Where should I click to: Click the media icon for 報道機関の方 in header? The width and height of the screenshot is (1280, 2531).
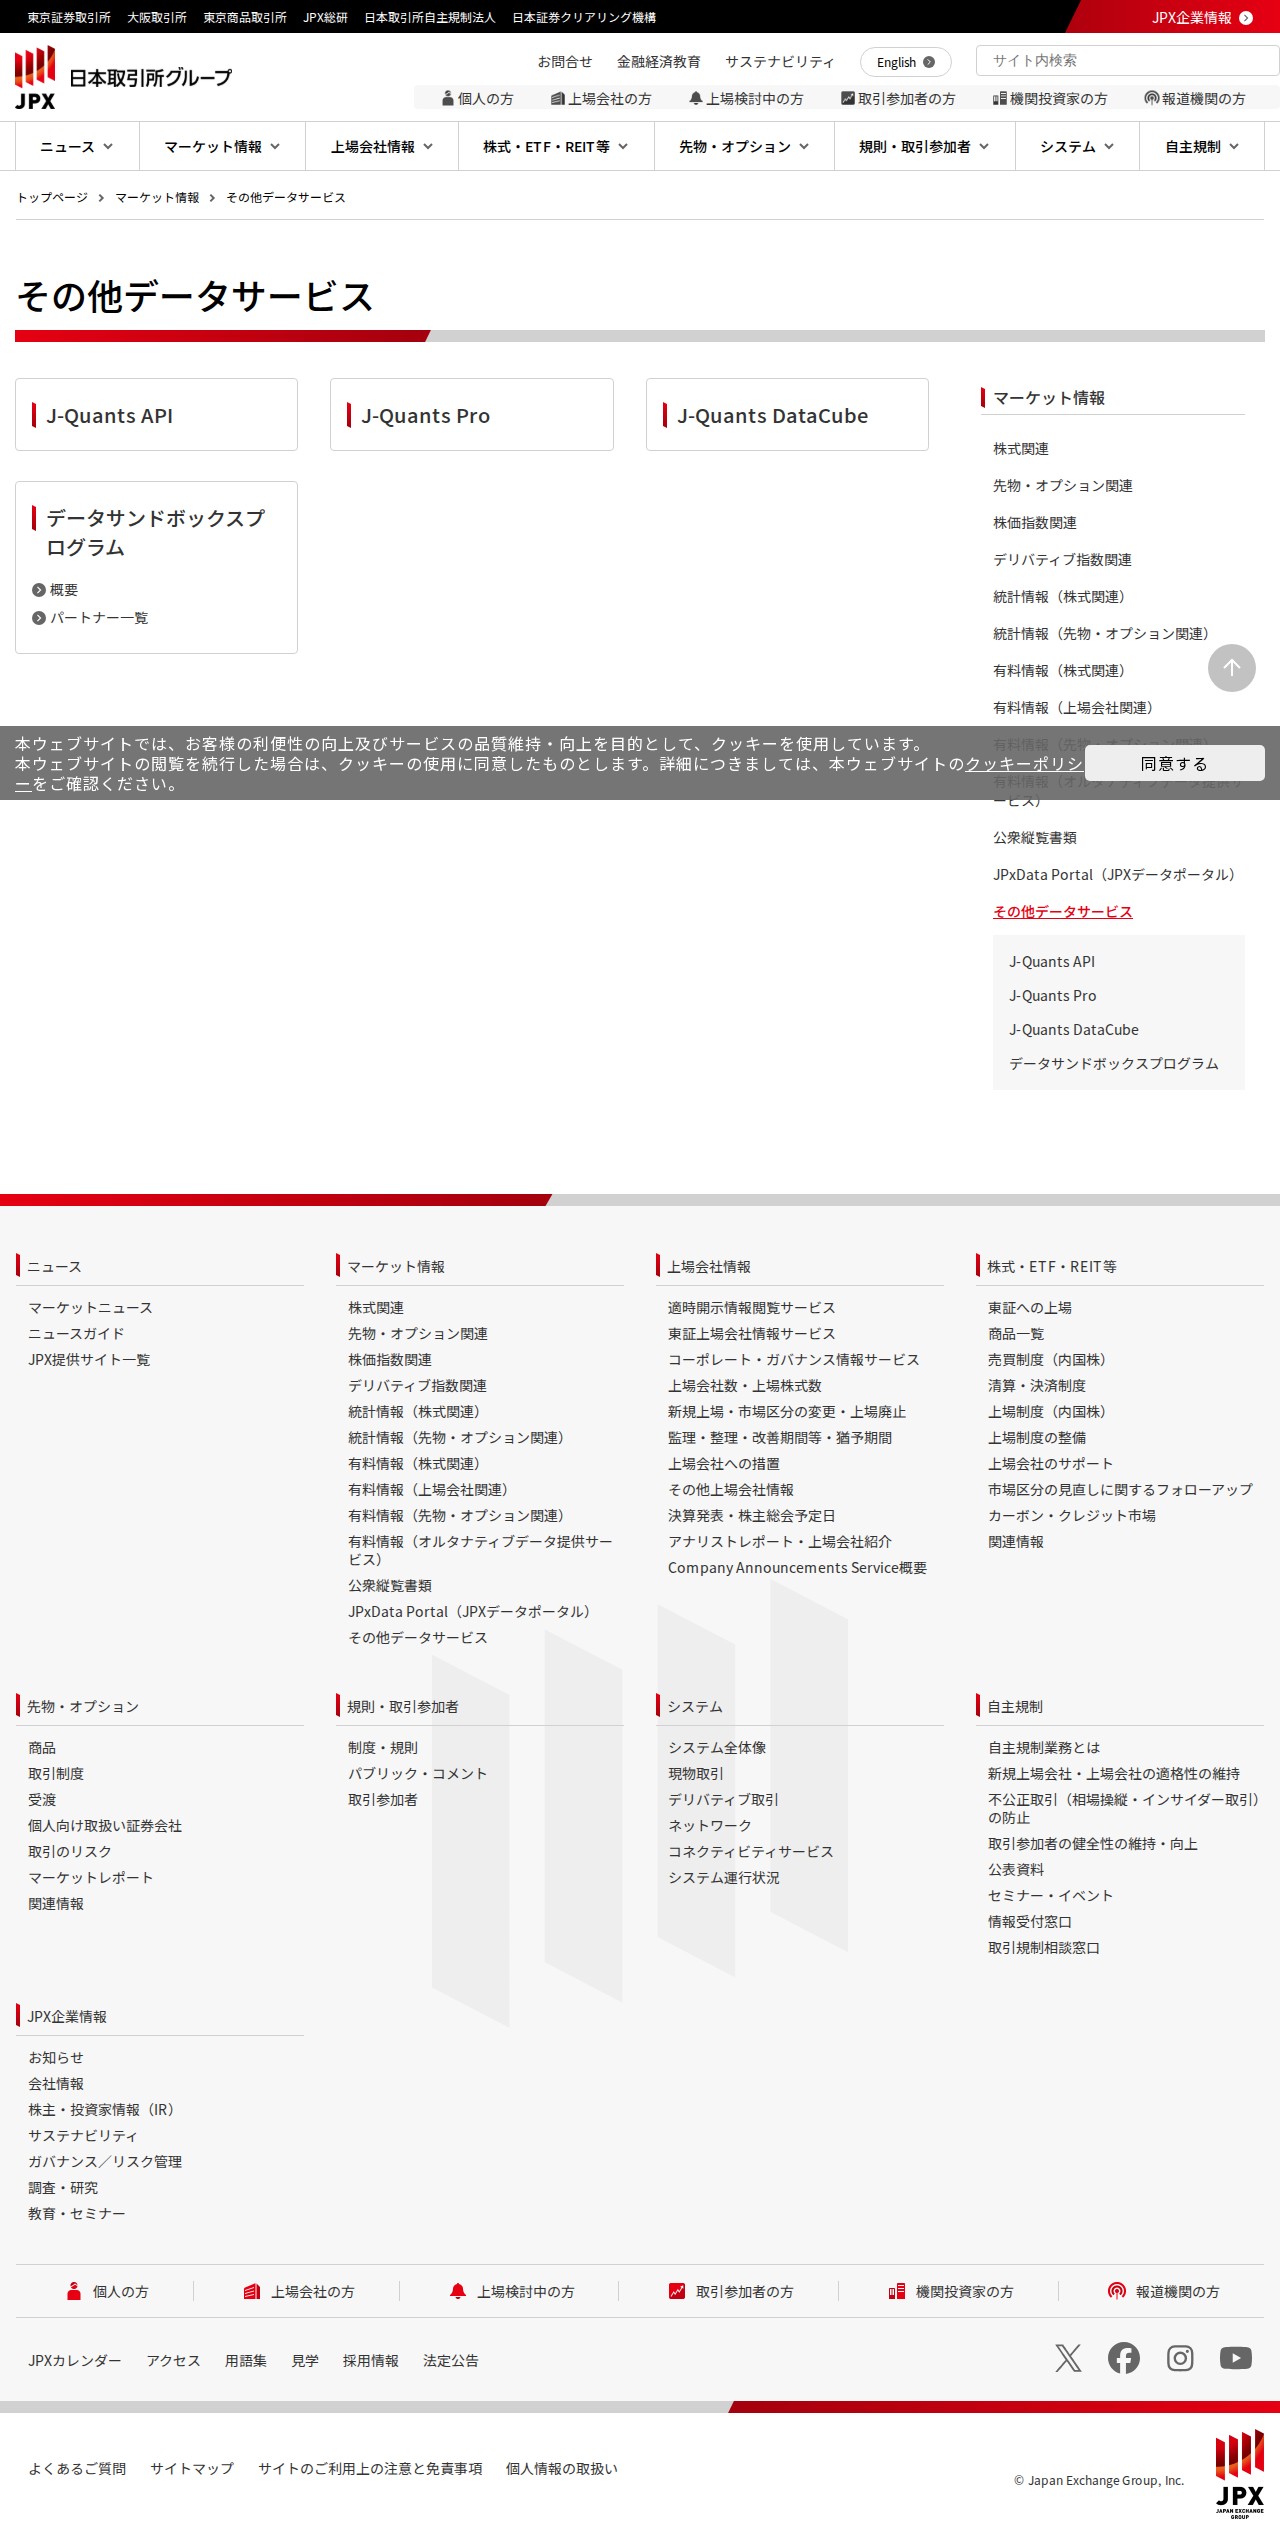pos(1152,99)
